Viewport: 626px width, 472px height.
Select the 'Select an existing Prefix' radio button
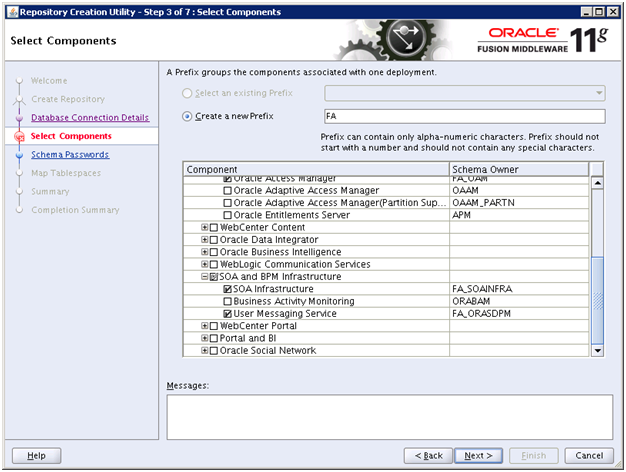[x=187, y=93]
